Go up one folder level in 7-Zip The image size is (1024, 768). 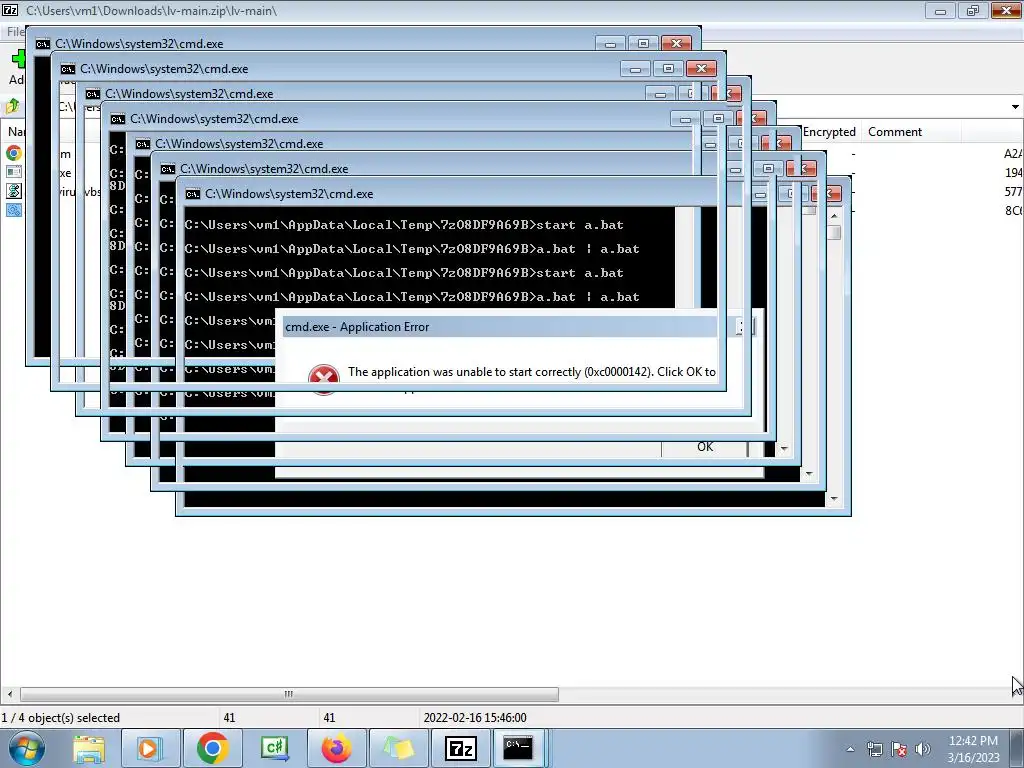pyautogui.click(x=12, y=106)
